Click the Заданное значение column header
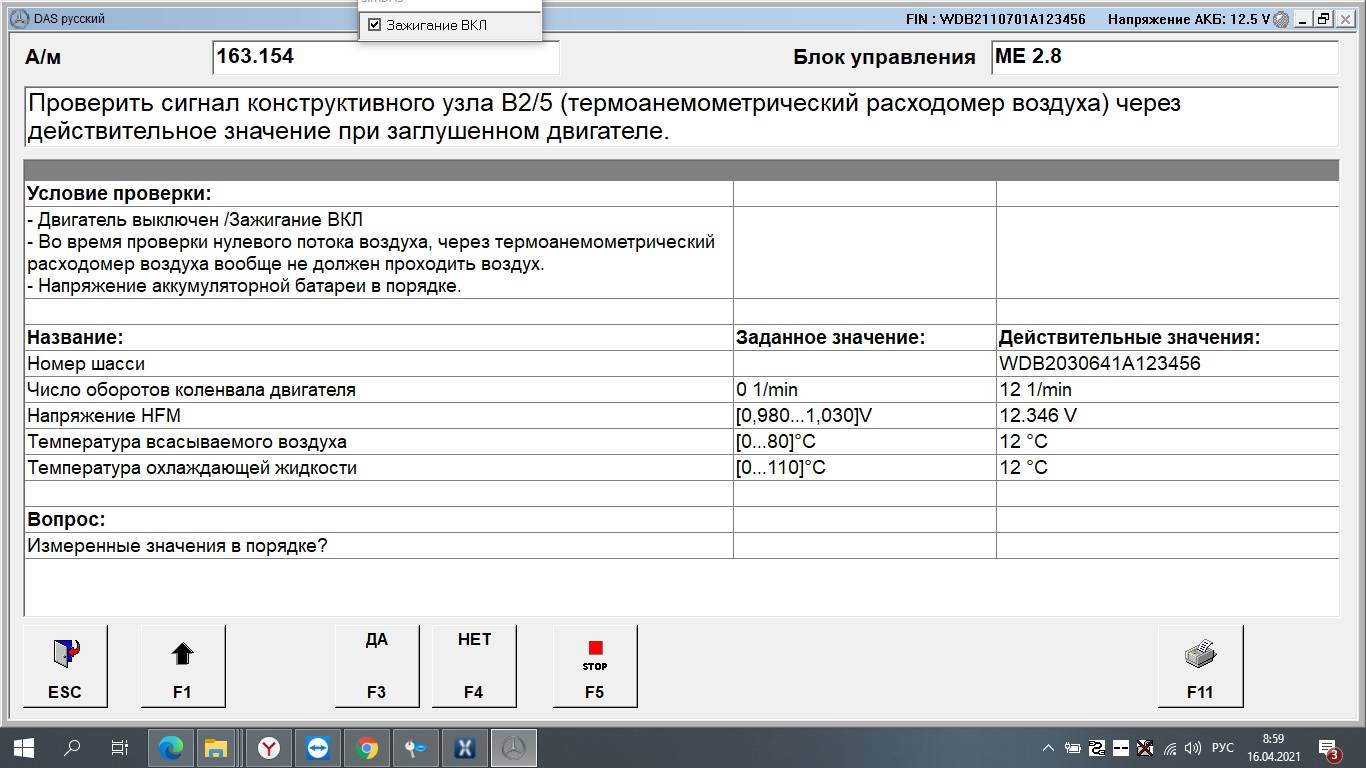This screenshot has width=1366, height=768. 831,338
